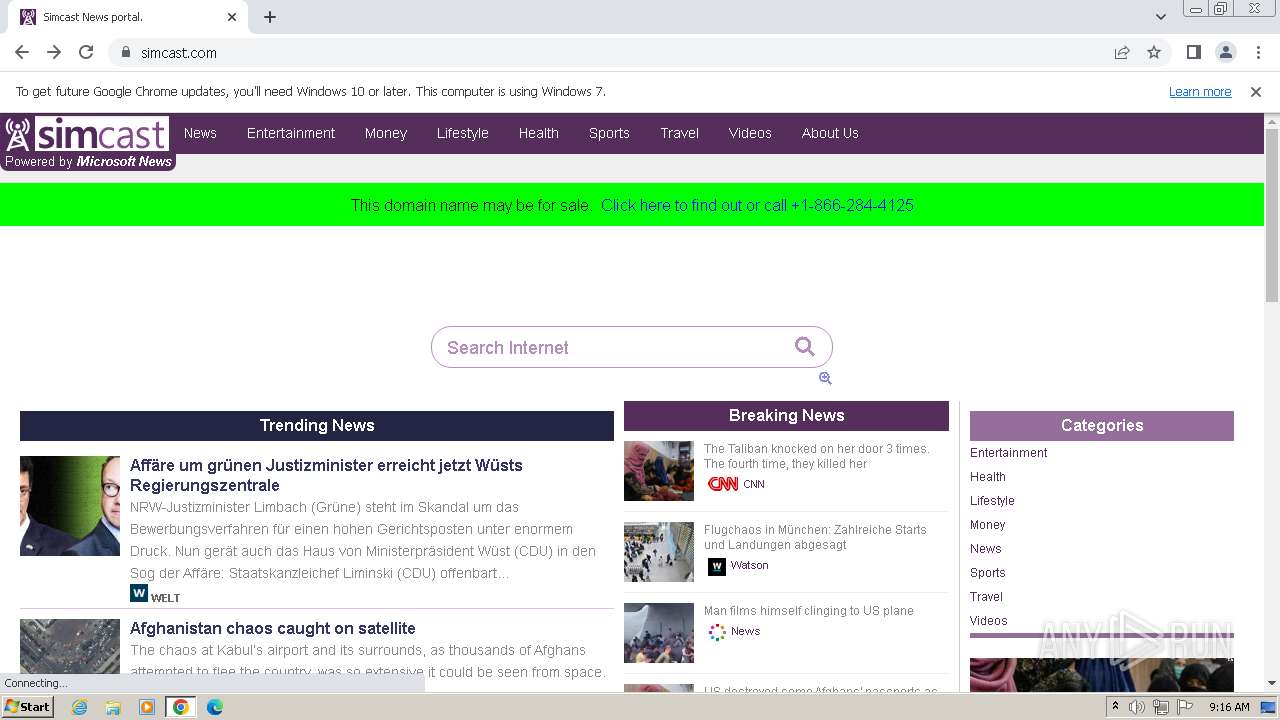The height and width of the screenshot is (720, 1280).
Task: Open the Travel menu item
Action: coord(680,133)
